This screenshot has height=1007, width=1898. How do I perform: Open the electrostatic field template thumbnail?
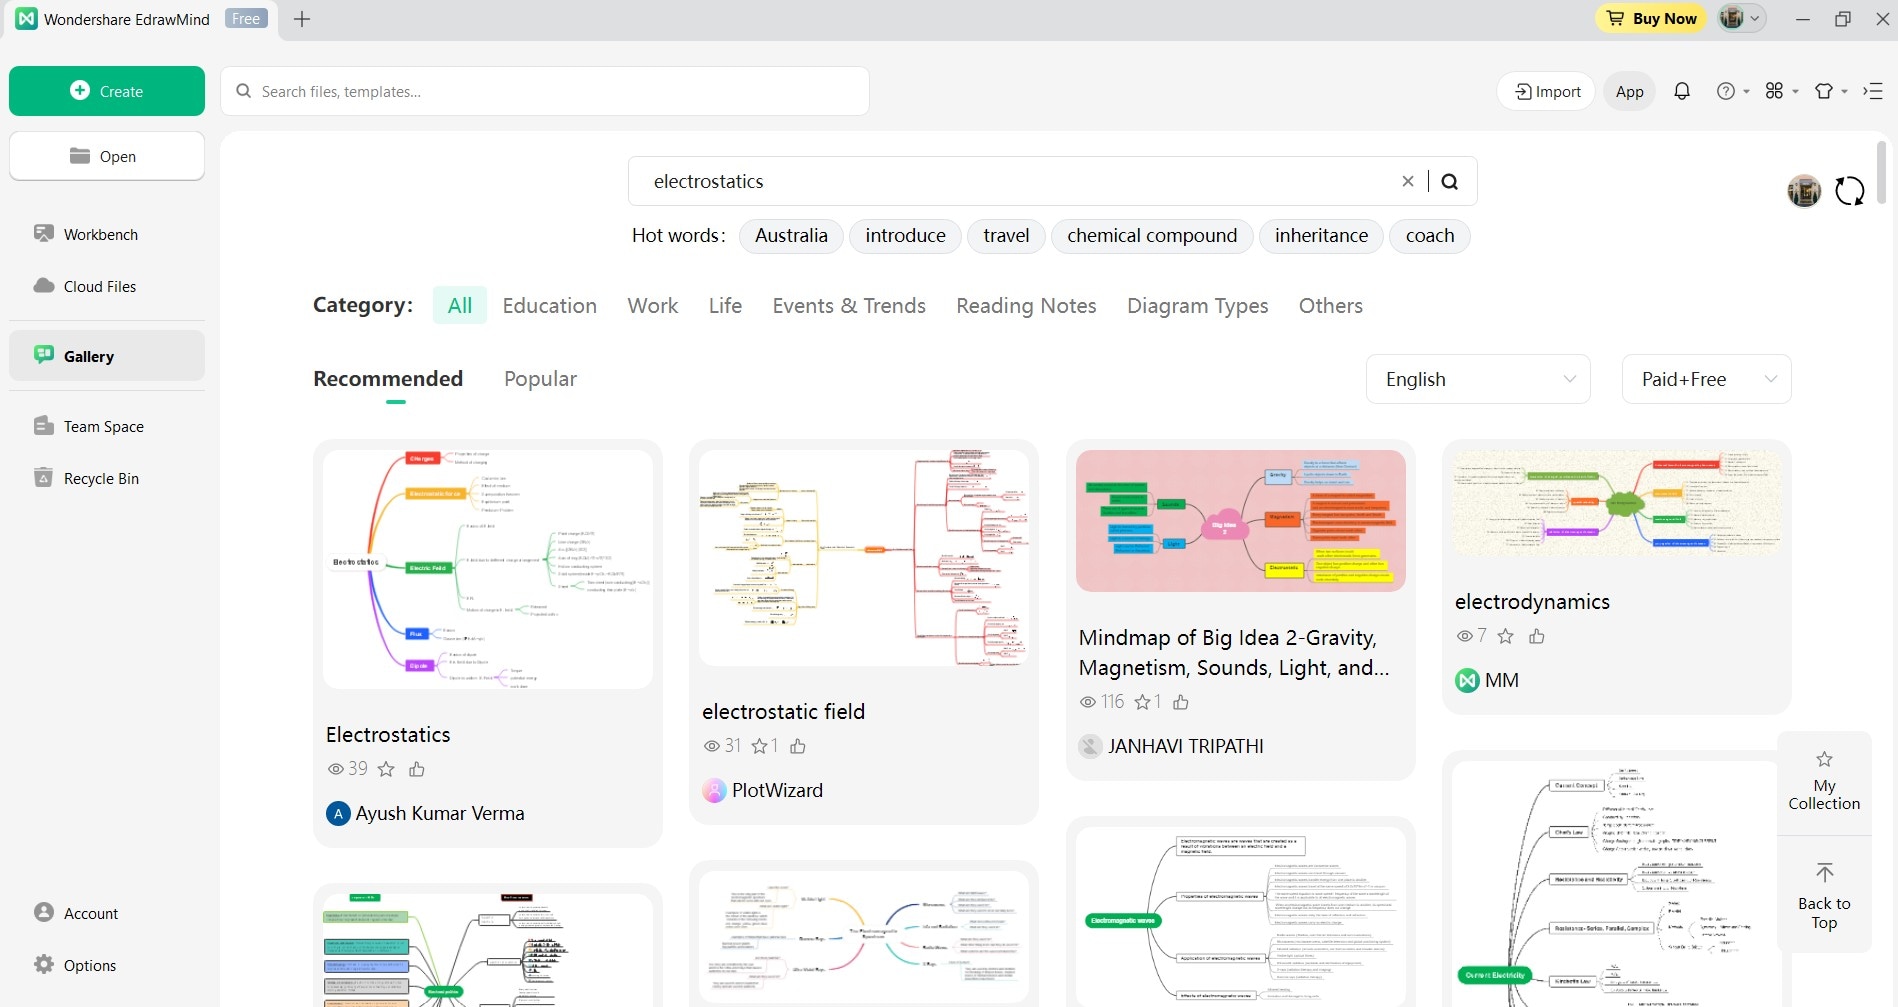[864, 558]
